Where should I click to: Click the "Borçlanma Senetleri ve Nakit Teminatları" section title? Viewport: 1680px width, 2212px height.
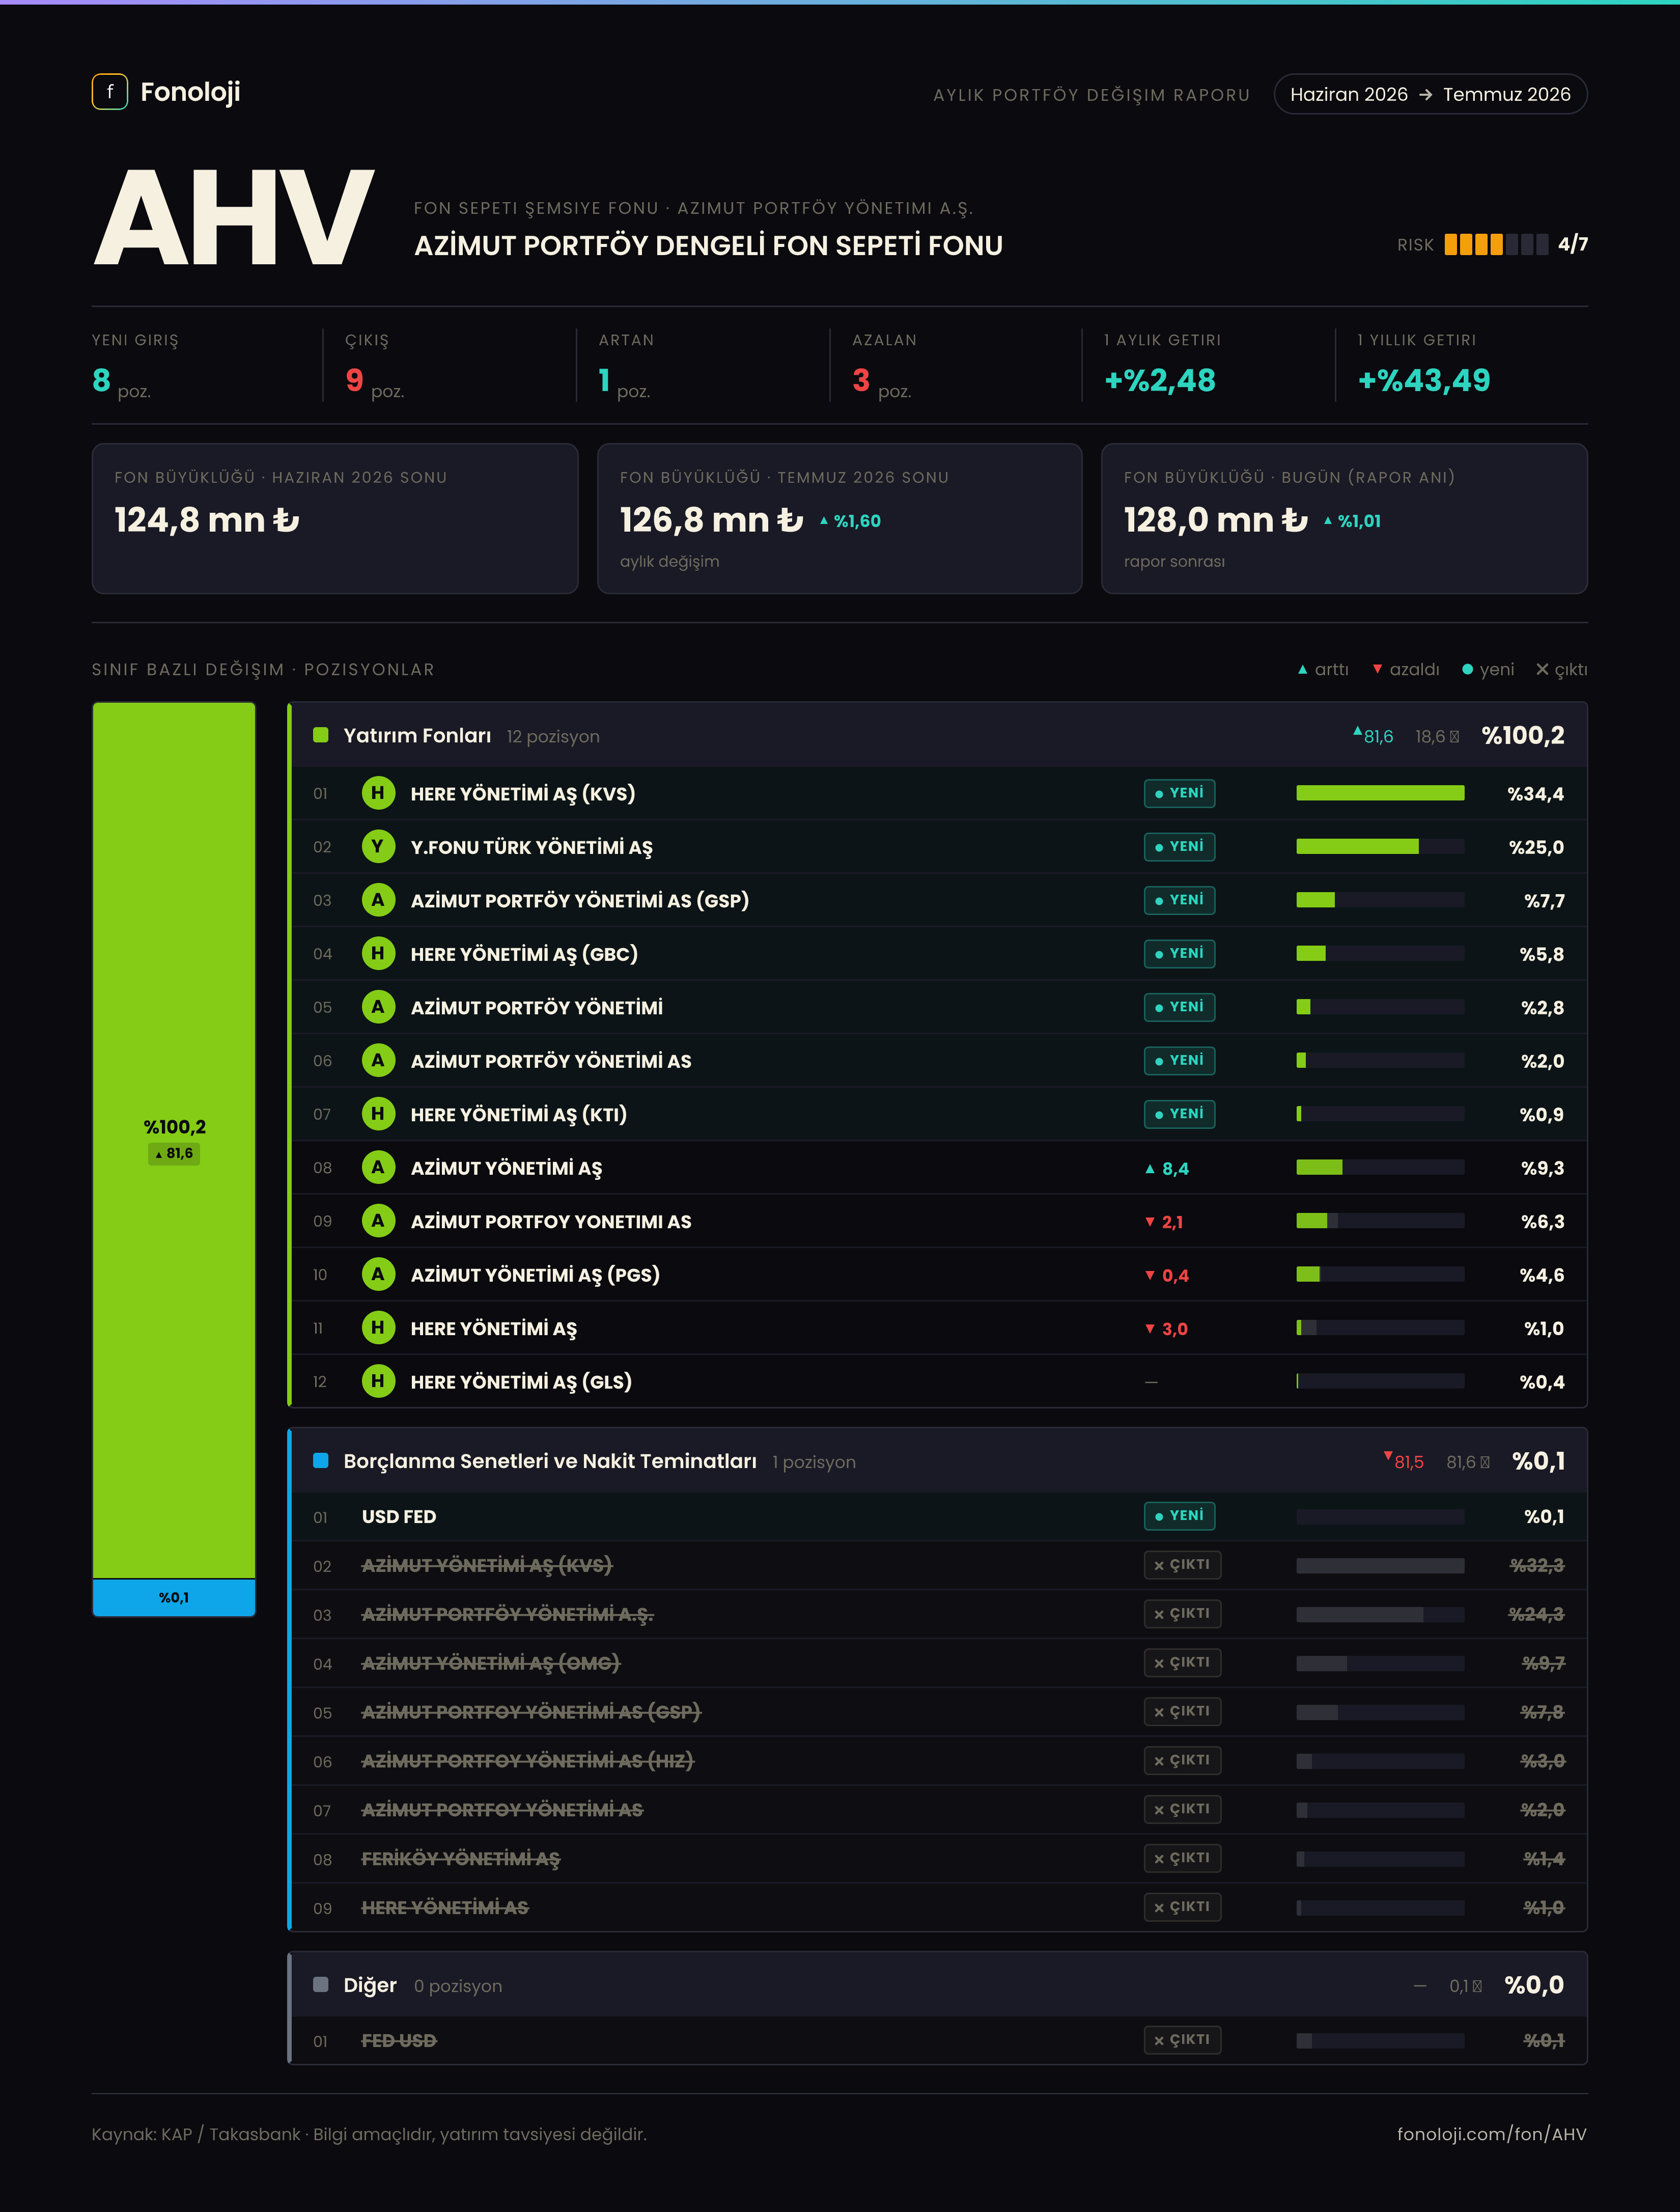550,1461
